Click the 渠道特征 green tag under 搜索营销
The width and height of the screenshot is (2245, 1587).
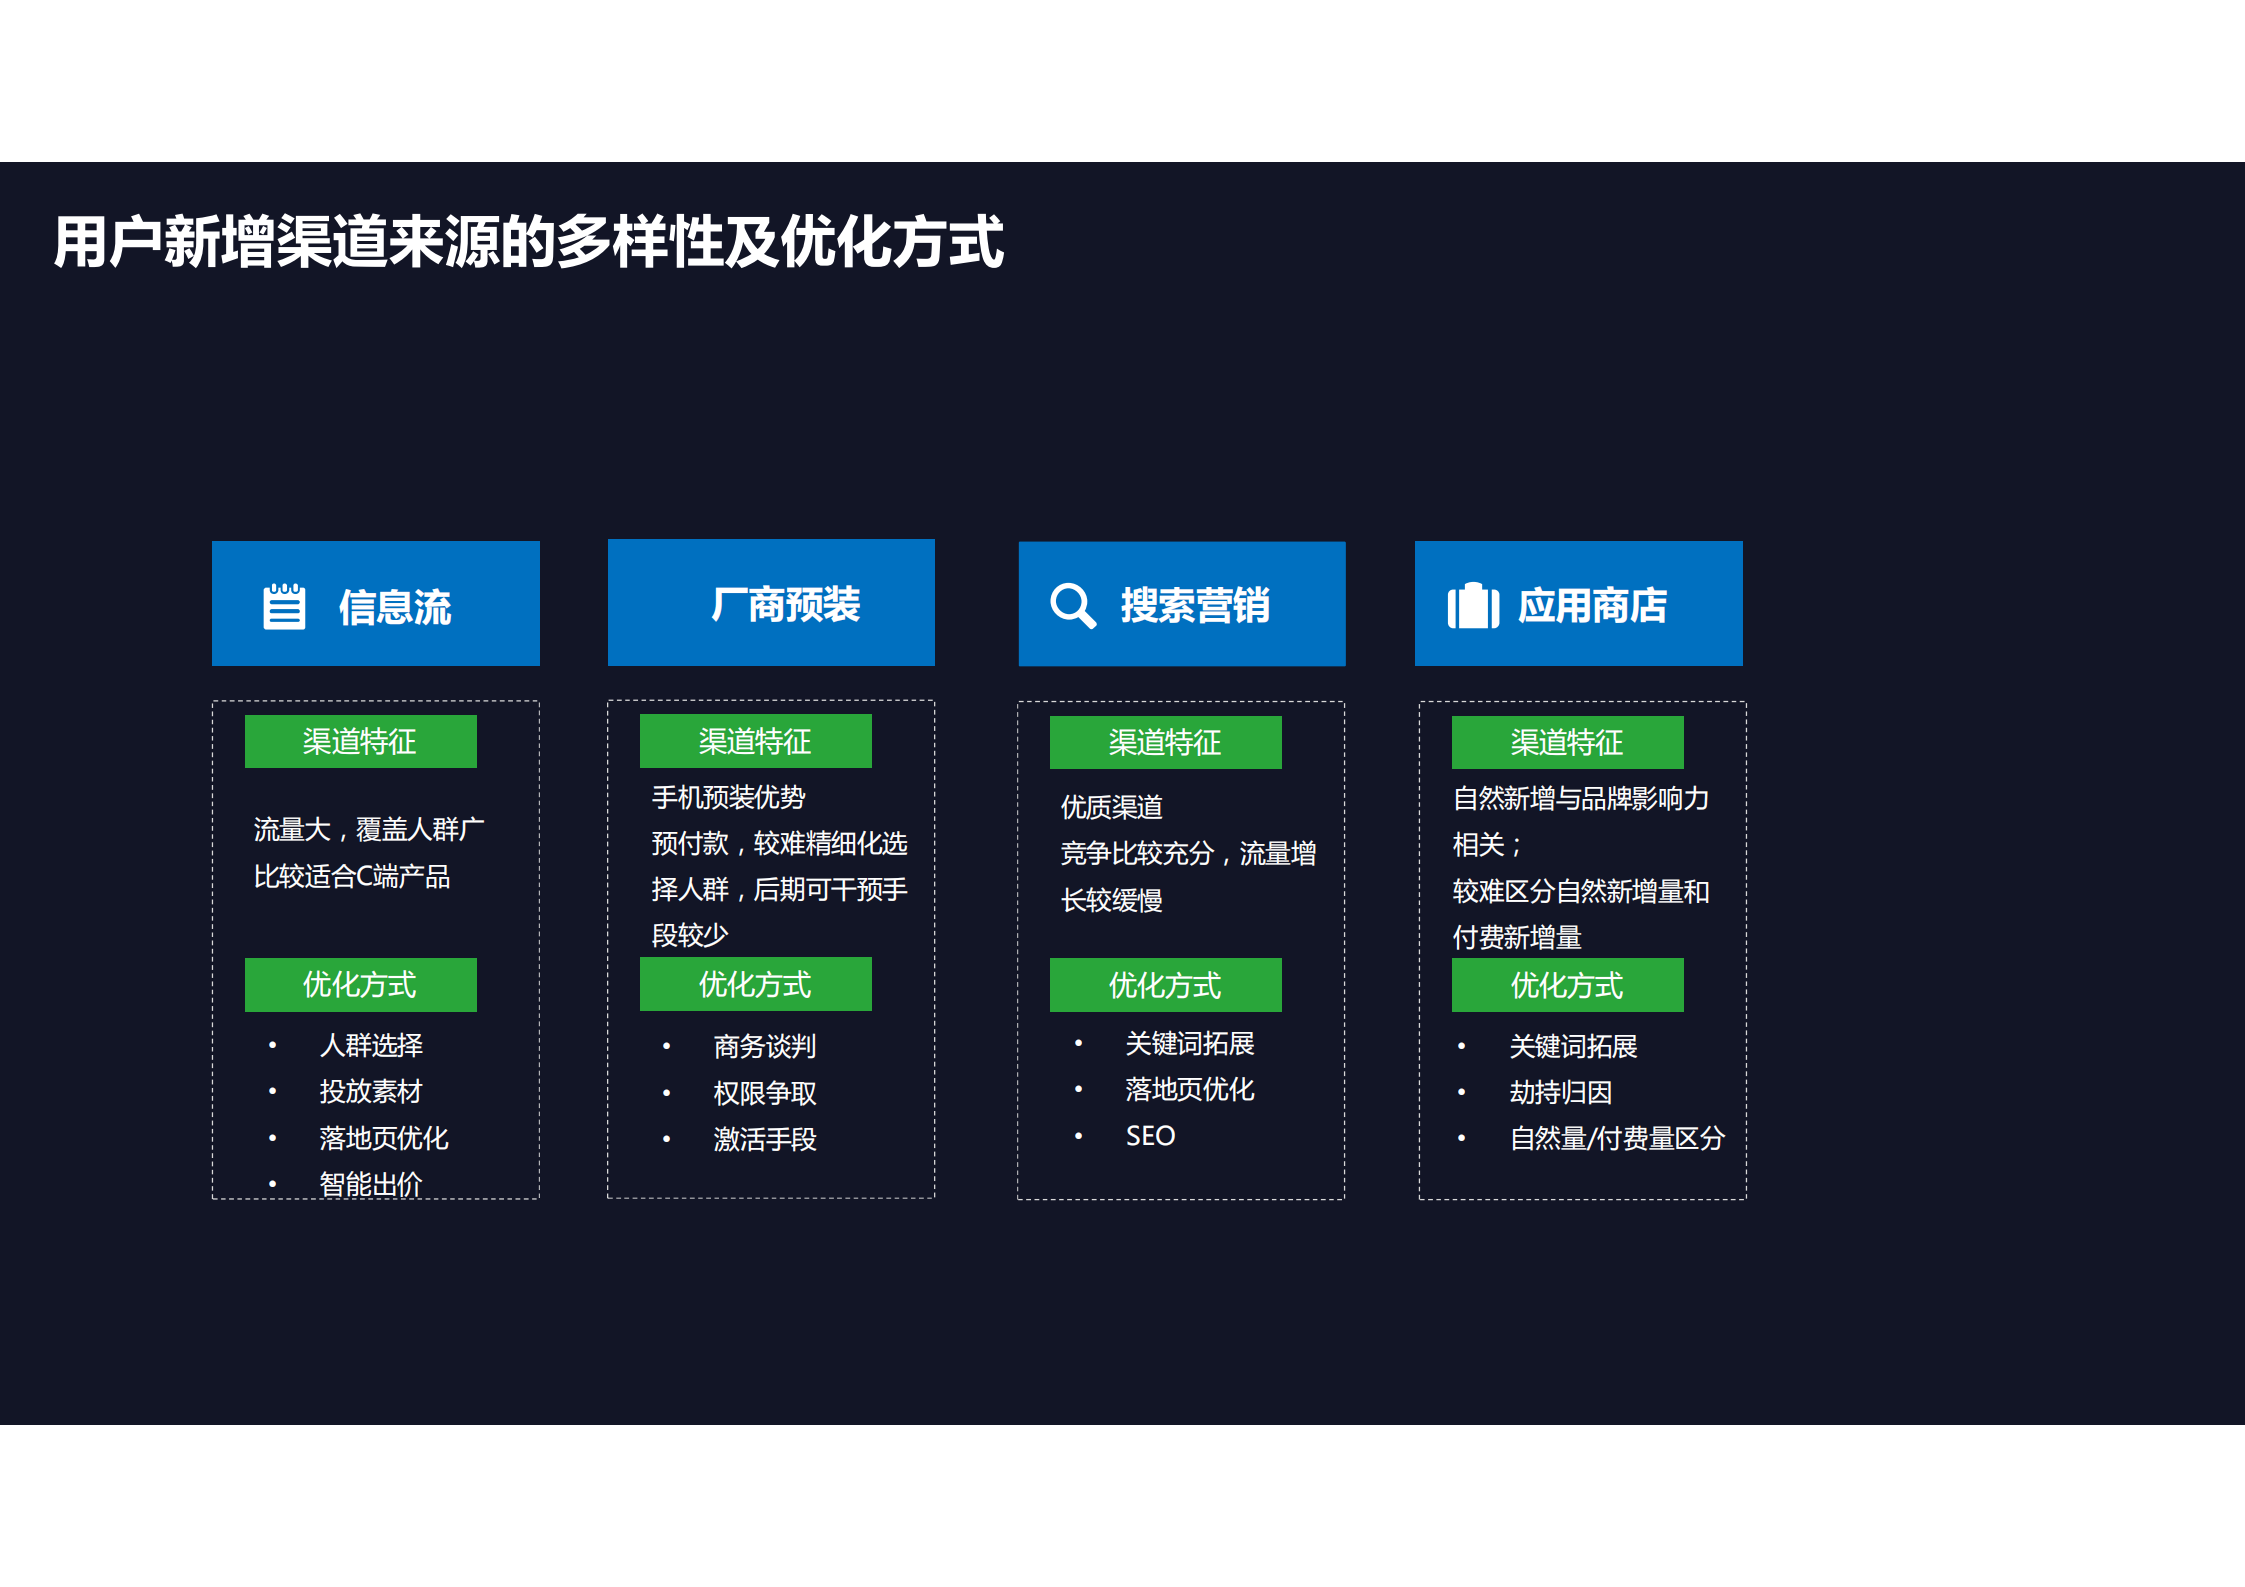[x=1165, y=742]
